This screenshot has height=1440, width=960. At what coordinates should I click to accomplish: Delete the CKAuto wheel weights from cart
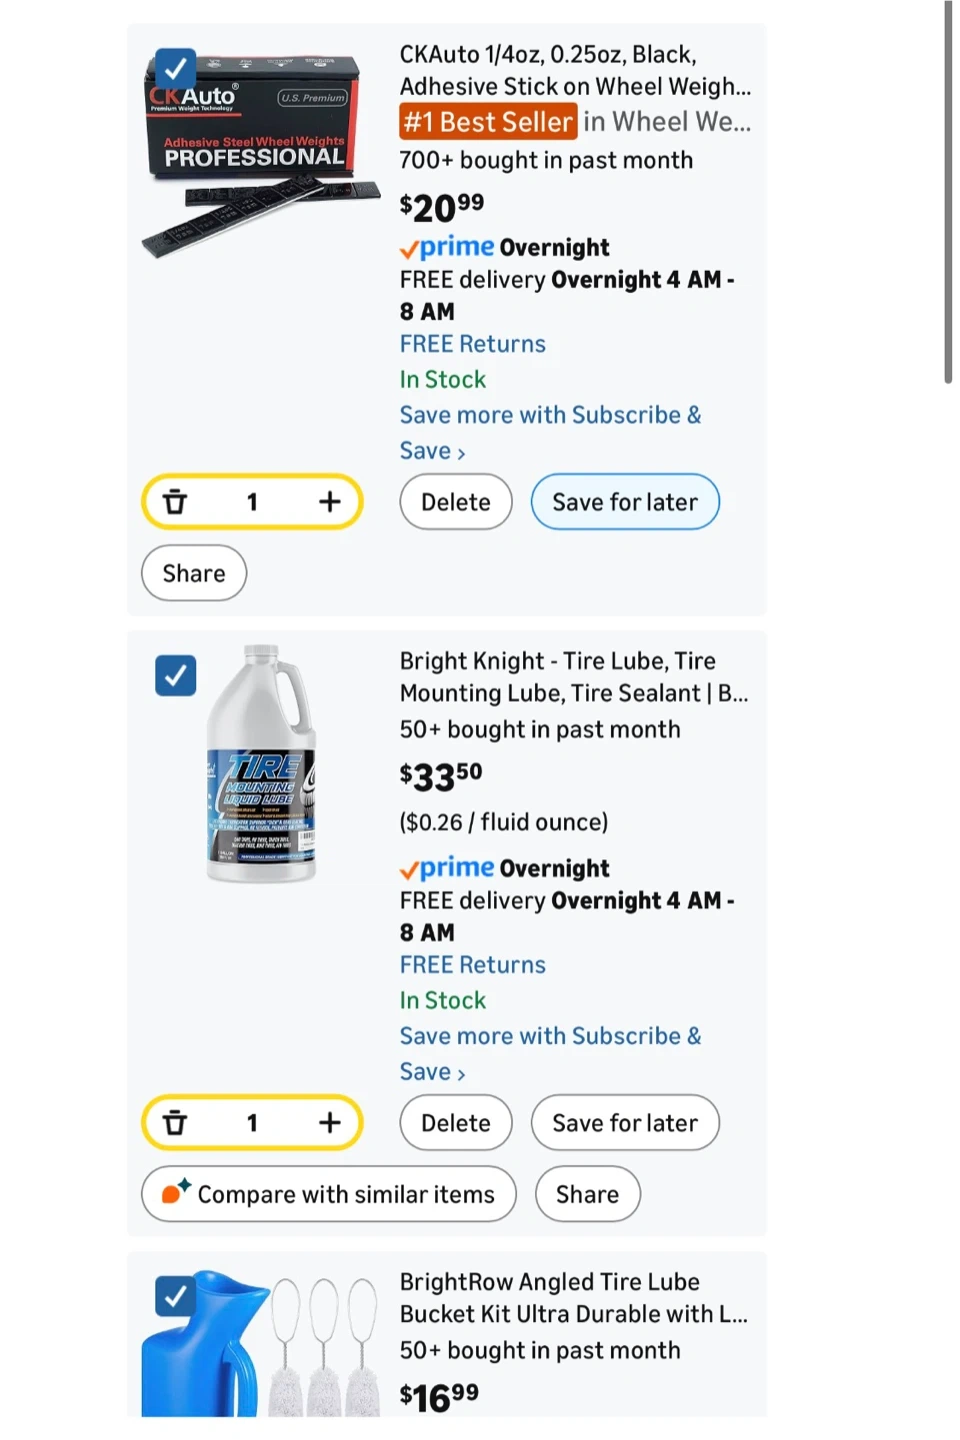456,502
